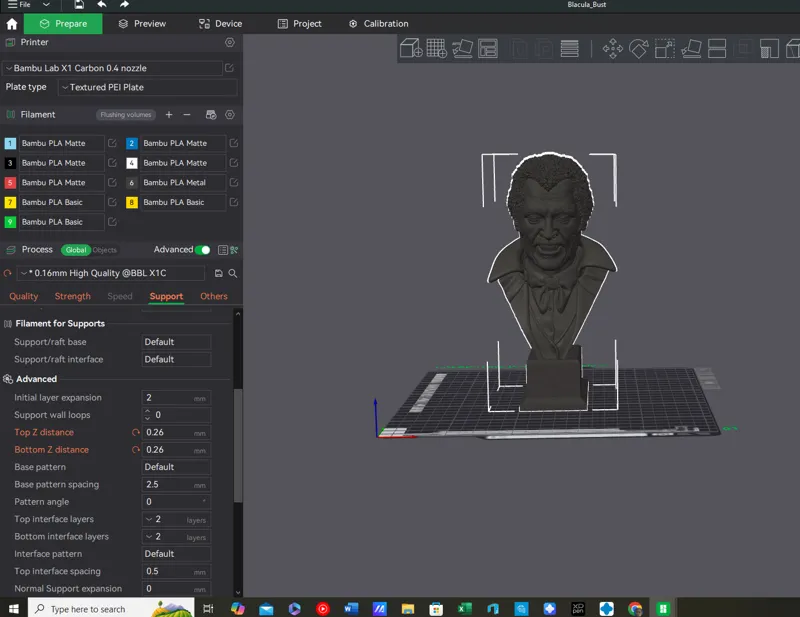800x617 pixels.
Task: Open the filament 2 Bambu PLA Matte dropdown
Action: tap(182, 143)
